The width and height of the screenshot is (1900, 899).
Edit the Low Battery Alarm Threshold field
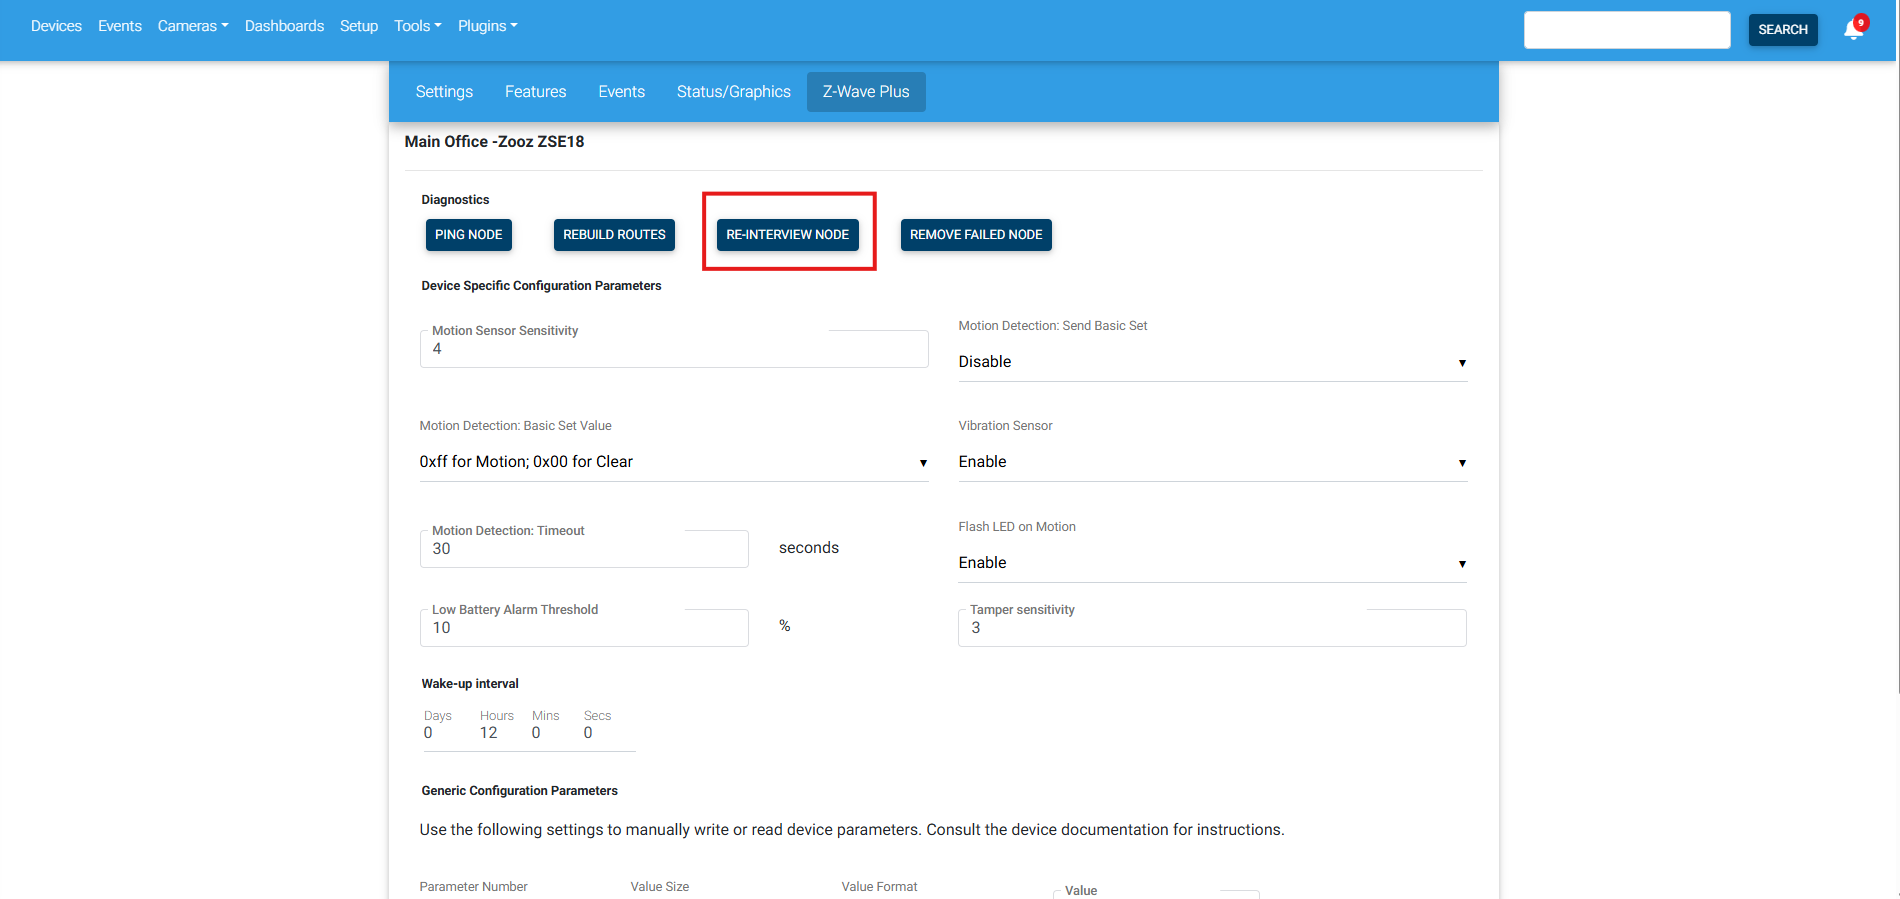click(x=584, y=628)
